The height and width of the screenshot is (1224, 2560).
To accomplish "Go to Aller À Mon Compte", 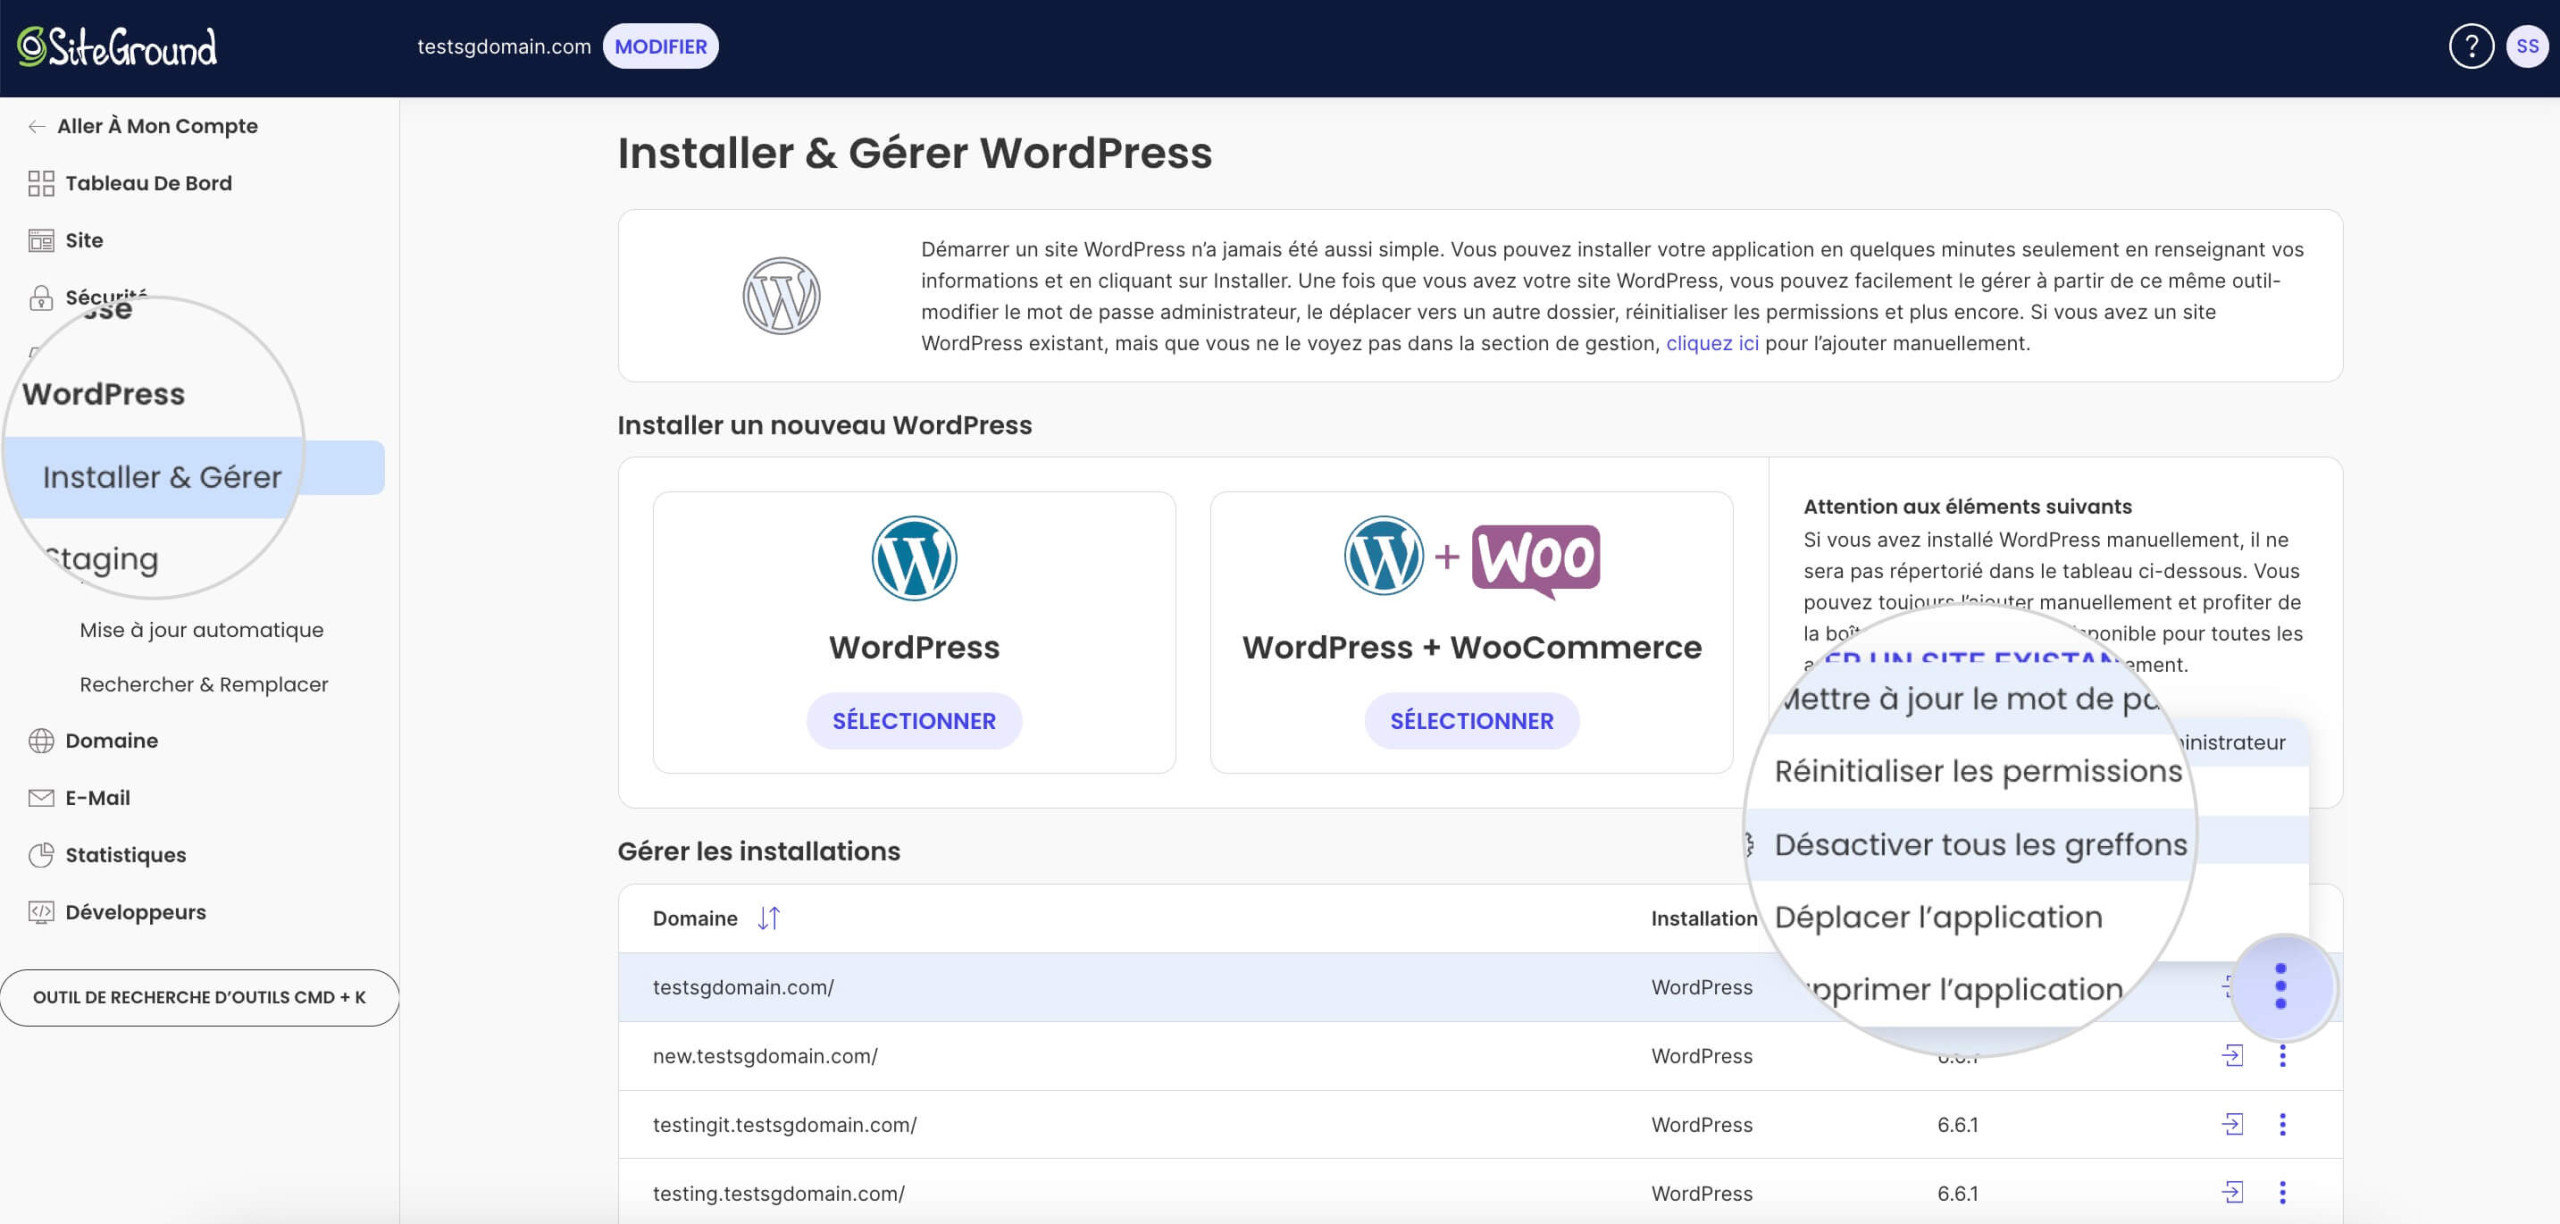I will (x=157, y=126).
